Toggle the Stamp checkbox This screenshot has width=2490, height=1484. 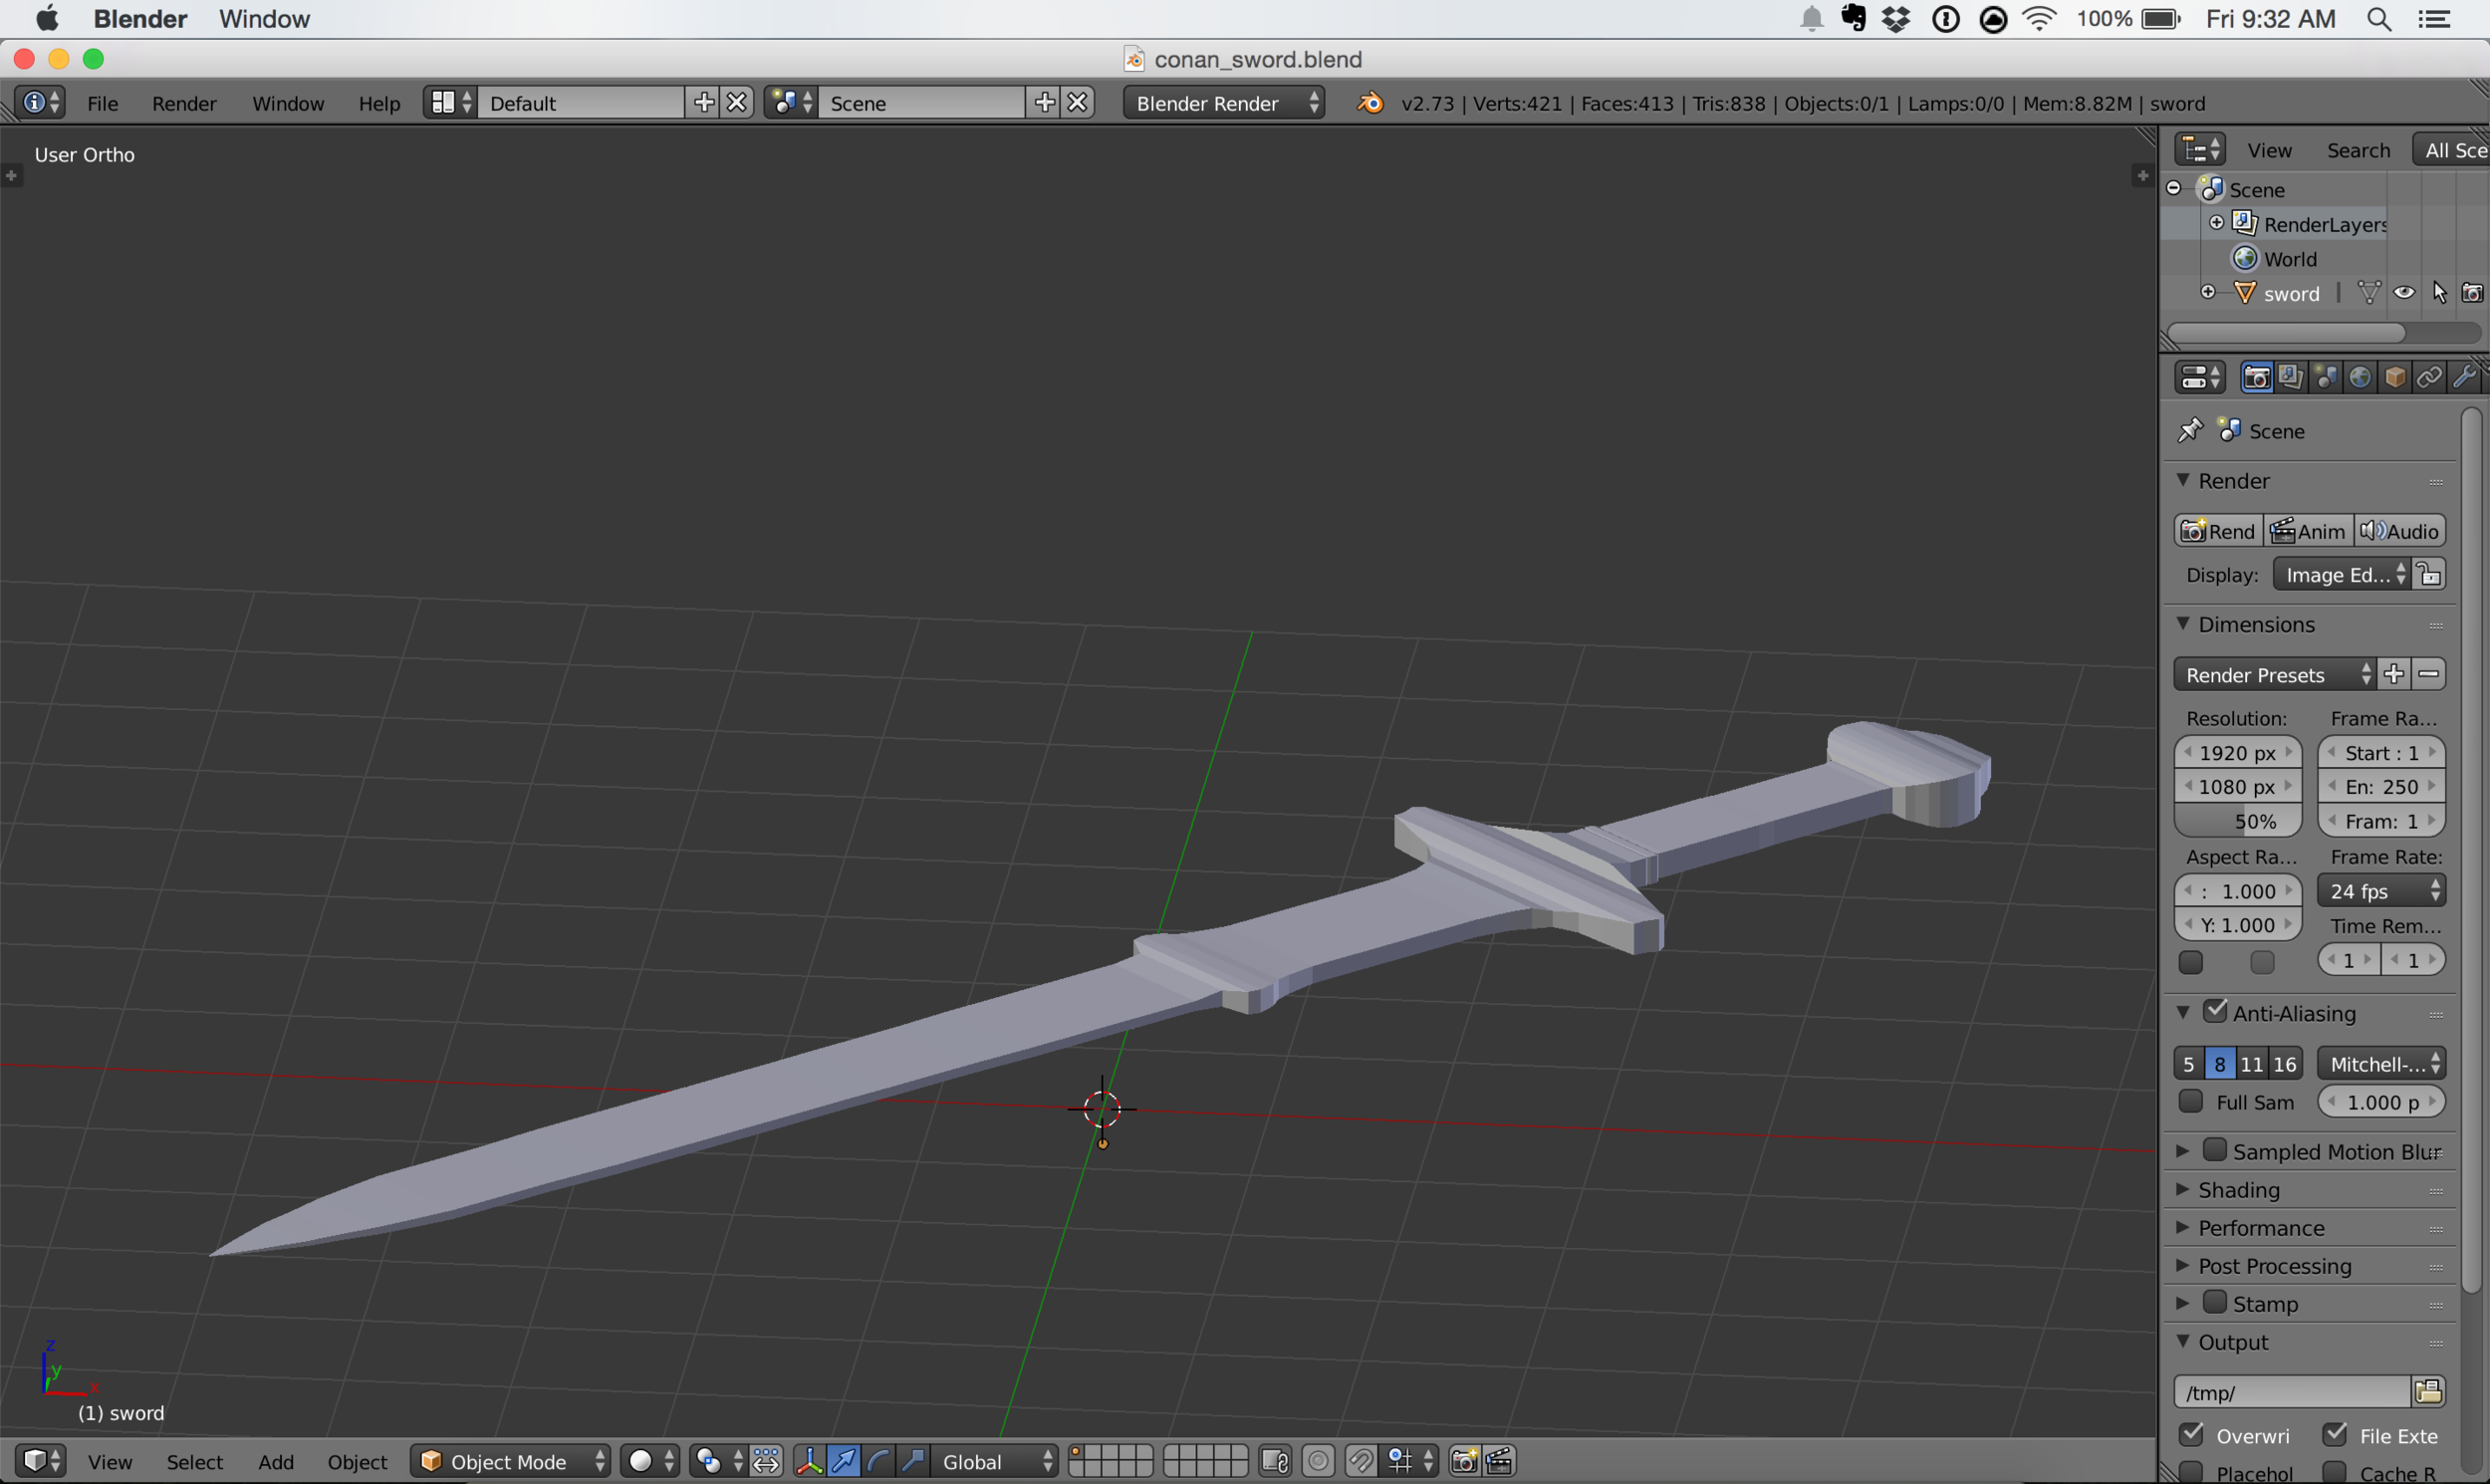pyautogui.click(x=2216, y=1303)
